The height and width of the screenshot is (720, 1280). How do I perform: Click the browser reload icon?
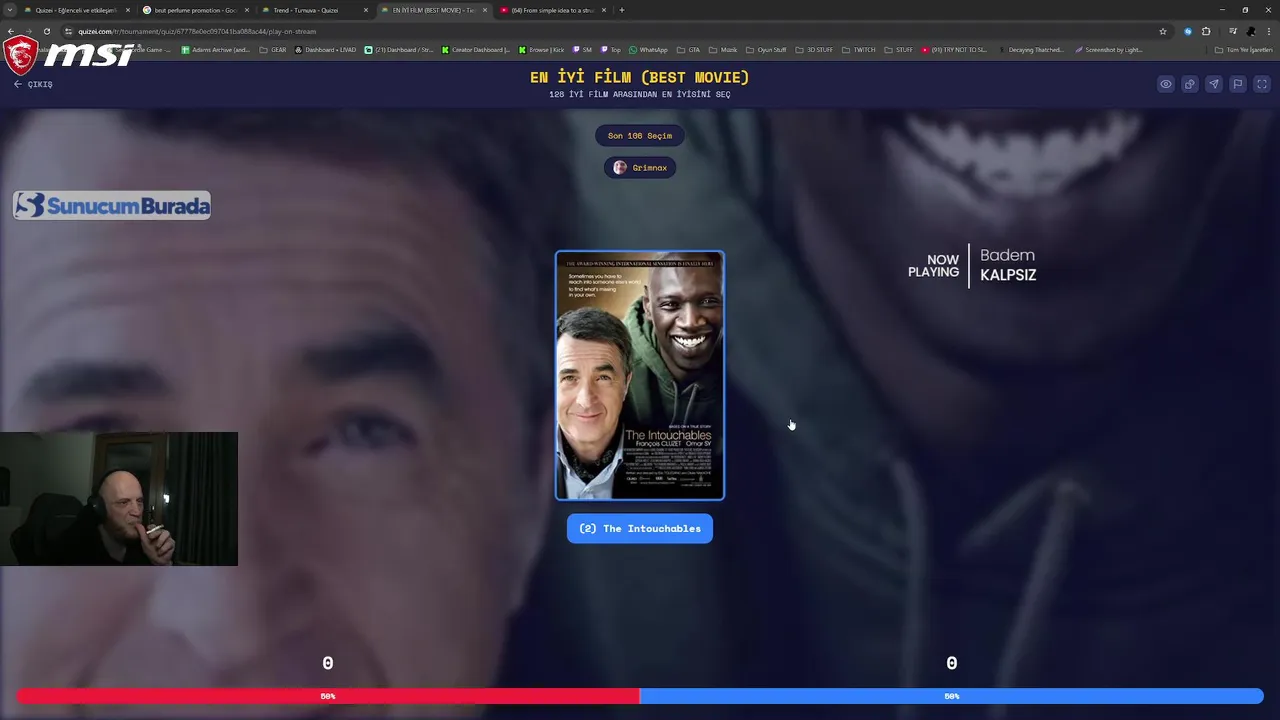(46, 31)
